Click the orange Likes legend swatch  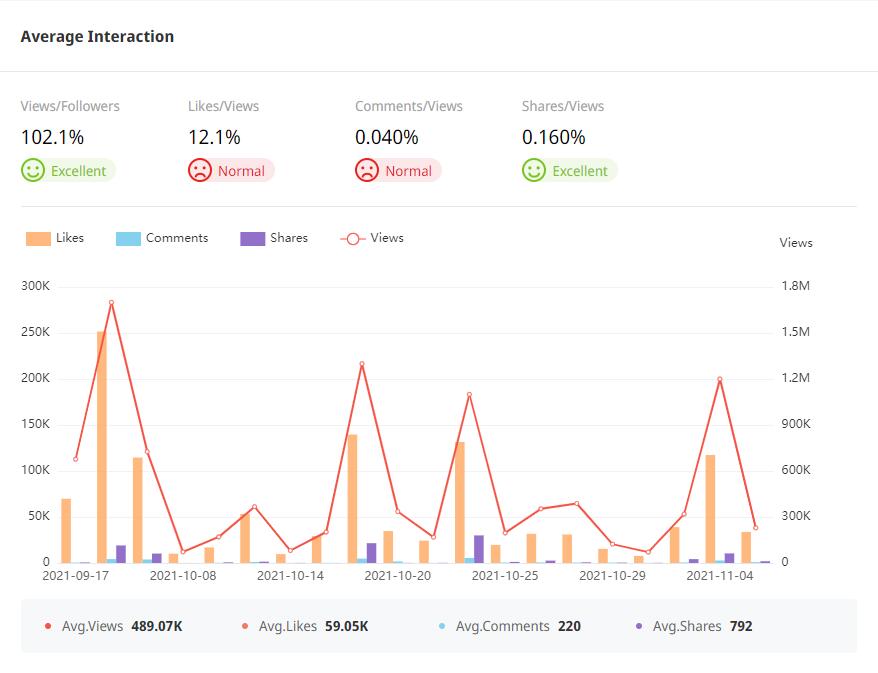click(38, 239)
